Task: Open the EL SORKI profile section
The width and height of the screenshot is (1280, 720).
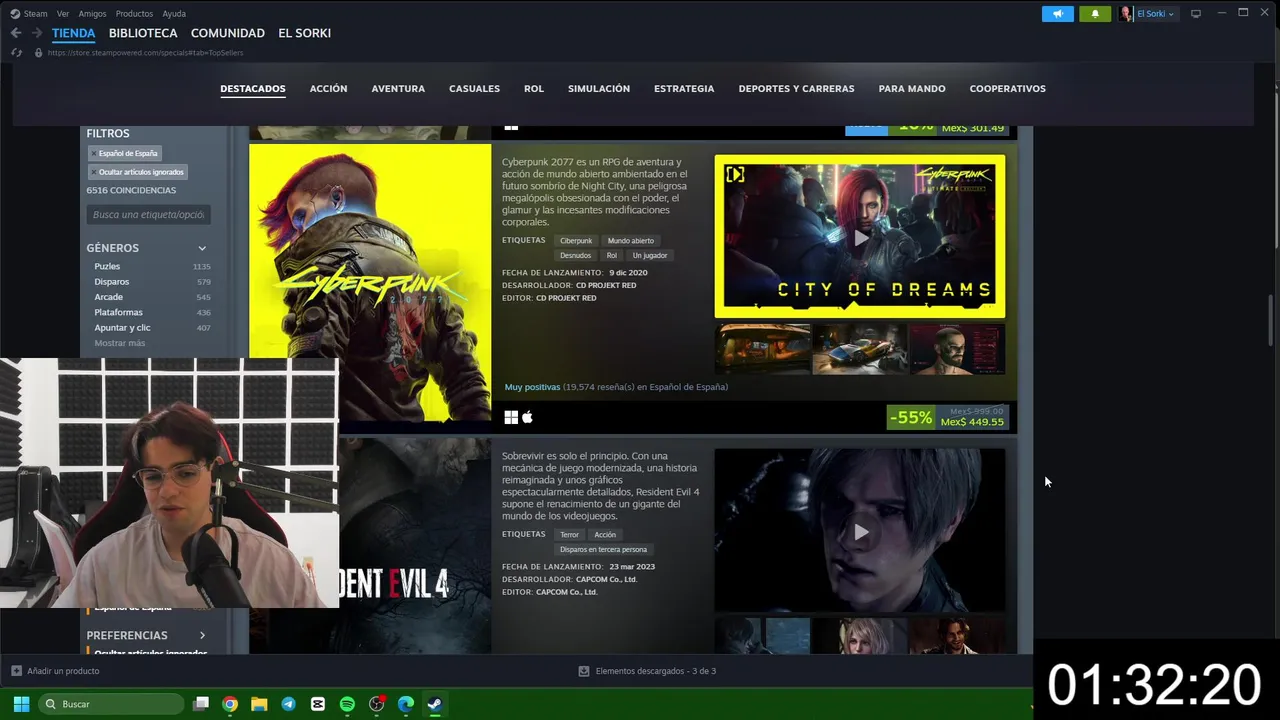Action: click(304, 33)
